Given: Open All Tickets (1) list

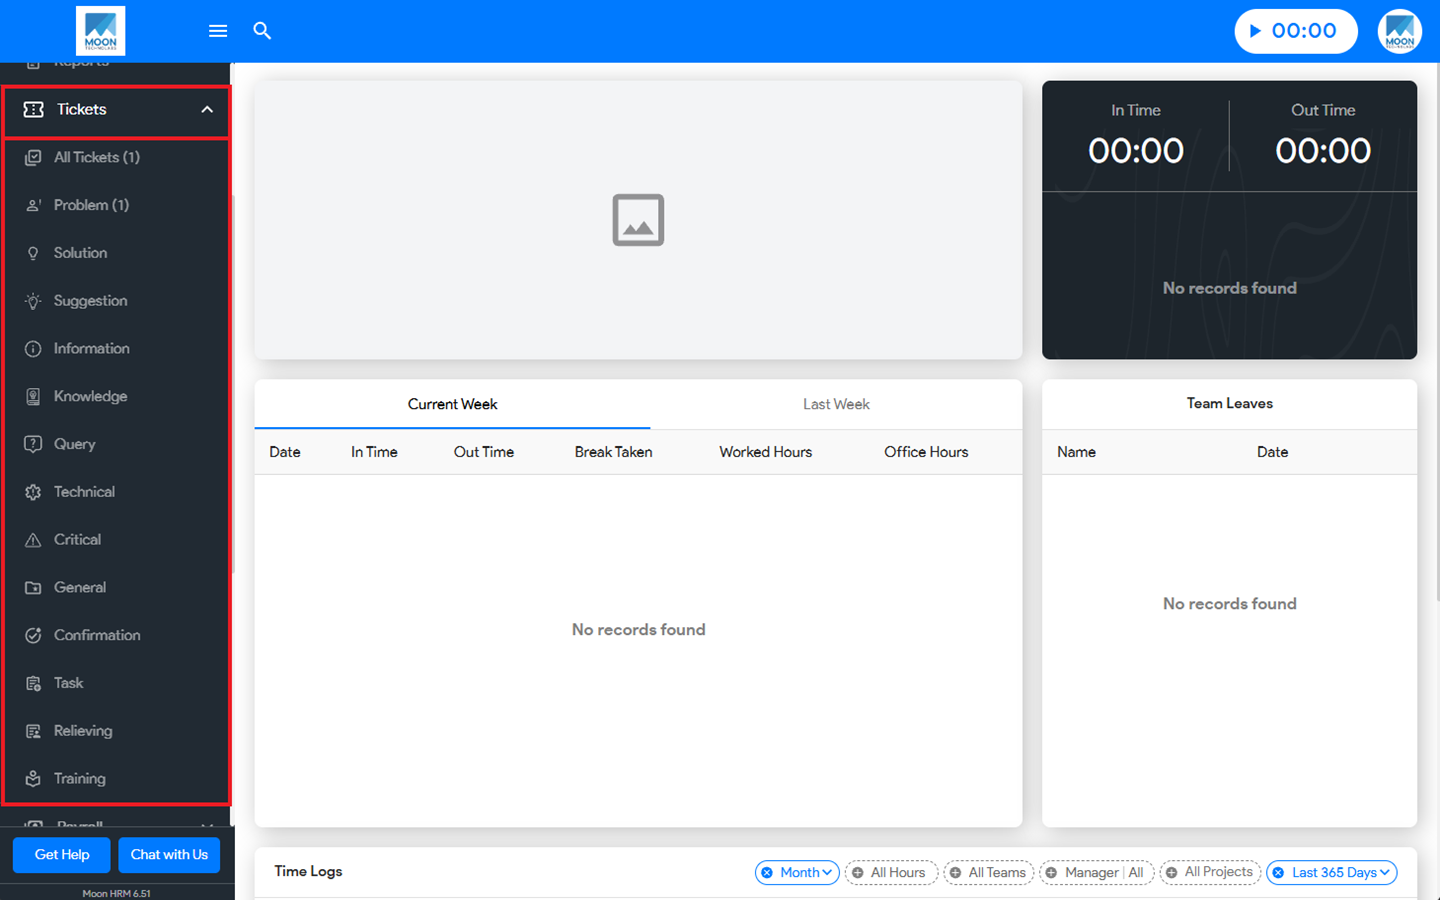Looking at the screenshot, I should [96, 157].
